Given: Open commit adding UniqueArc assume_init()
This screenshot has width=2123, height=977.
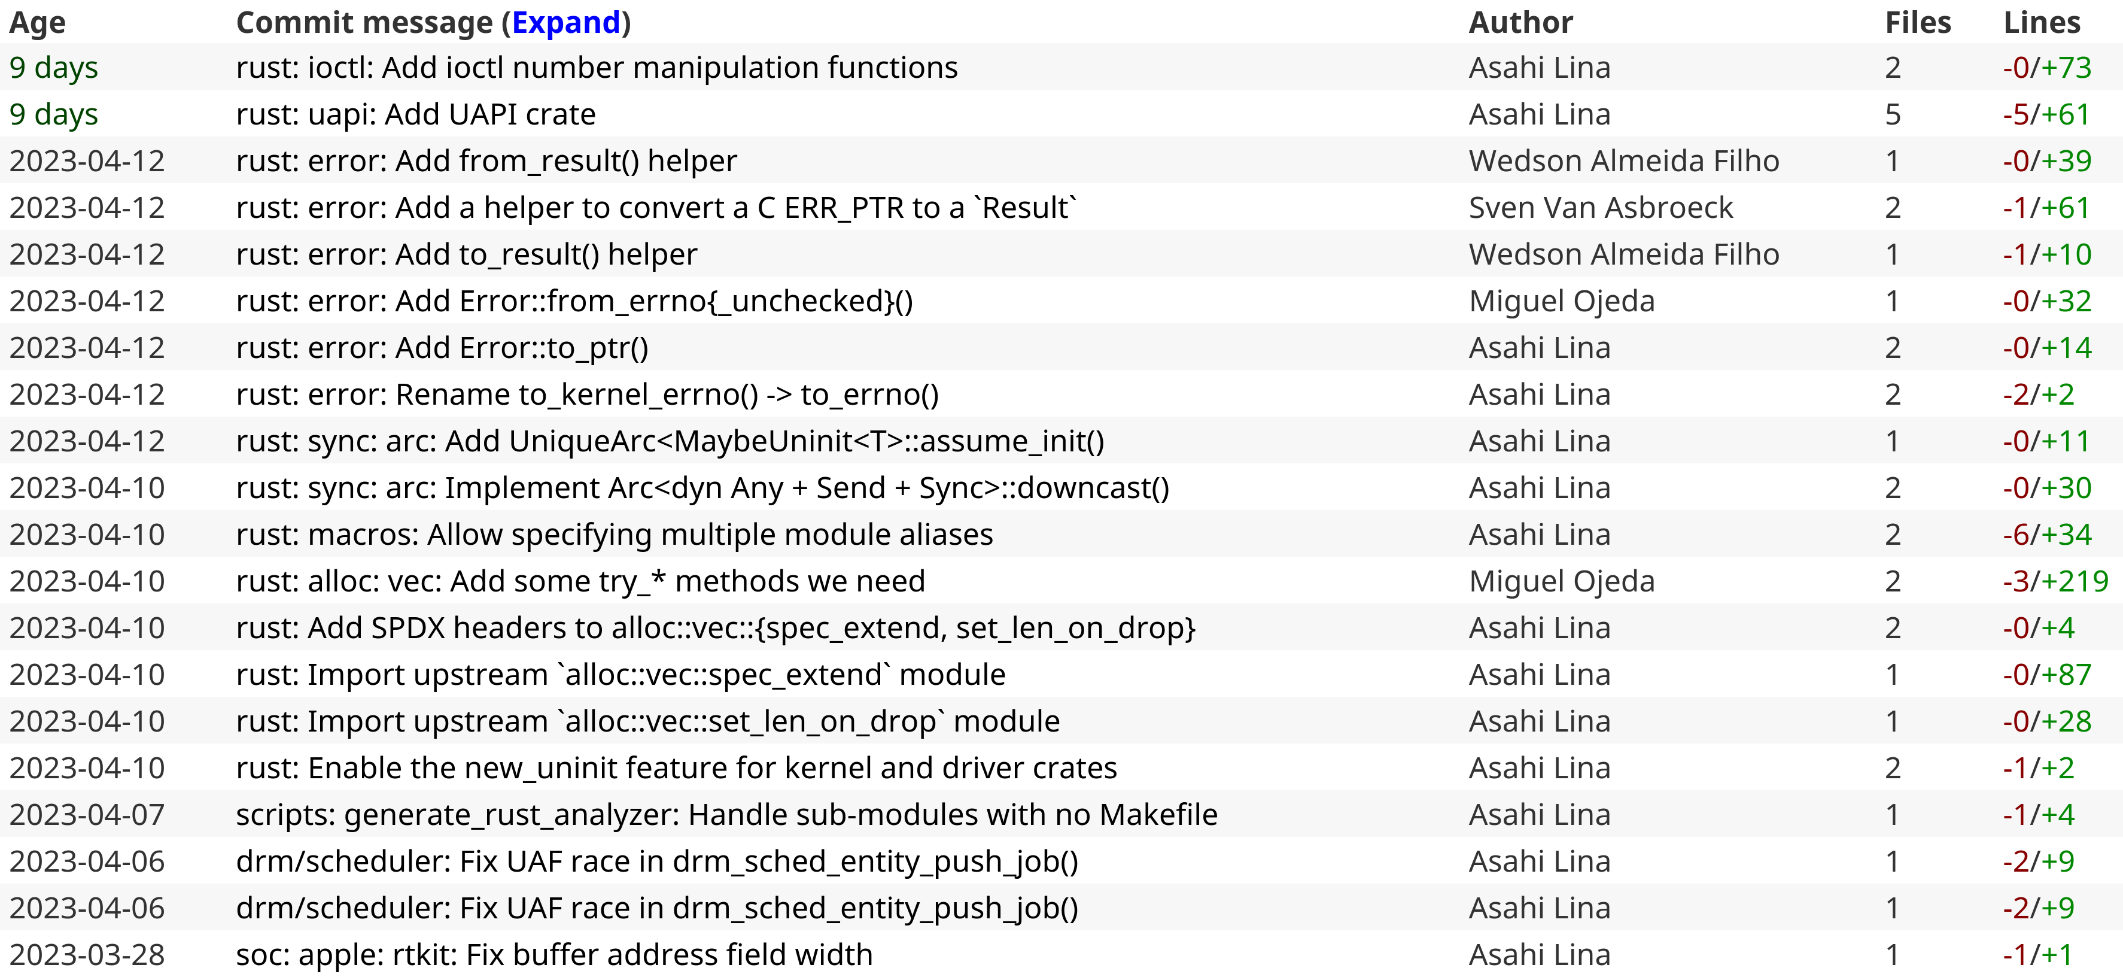Looking at the screenshot, I should (670, 441).
